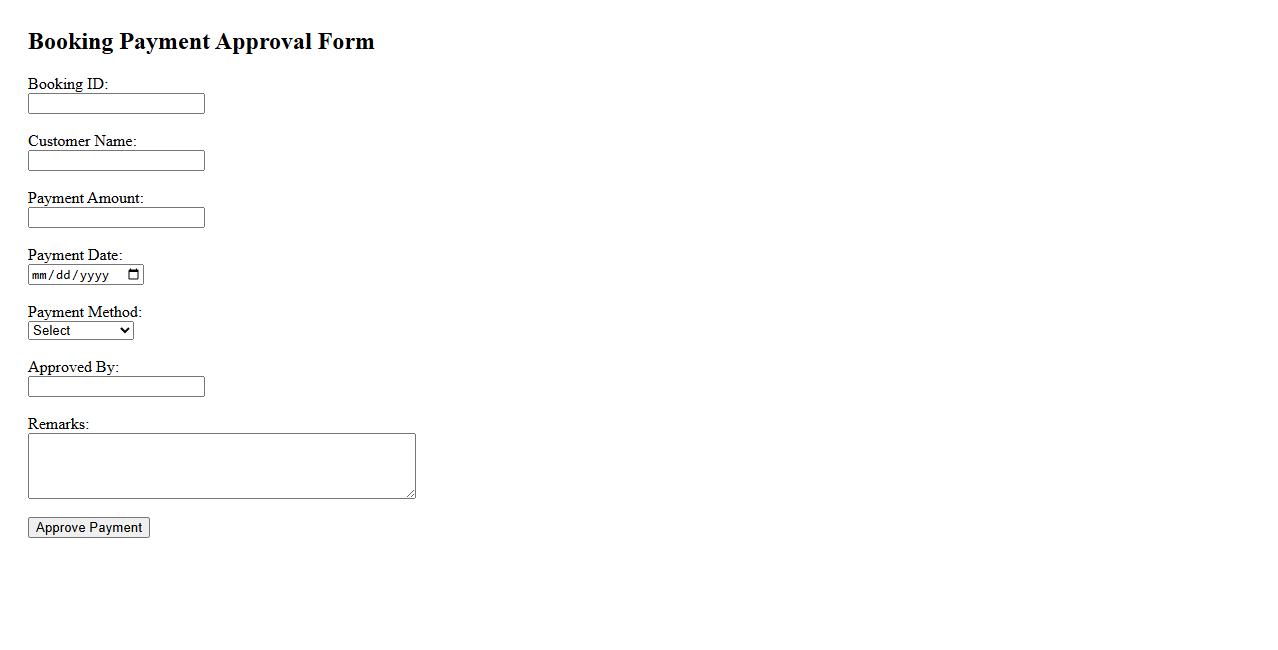Click into the Customer Name field
The image size is (1278, 650).
tap(116, 161)
